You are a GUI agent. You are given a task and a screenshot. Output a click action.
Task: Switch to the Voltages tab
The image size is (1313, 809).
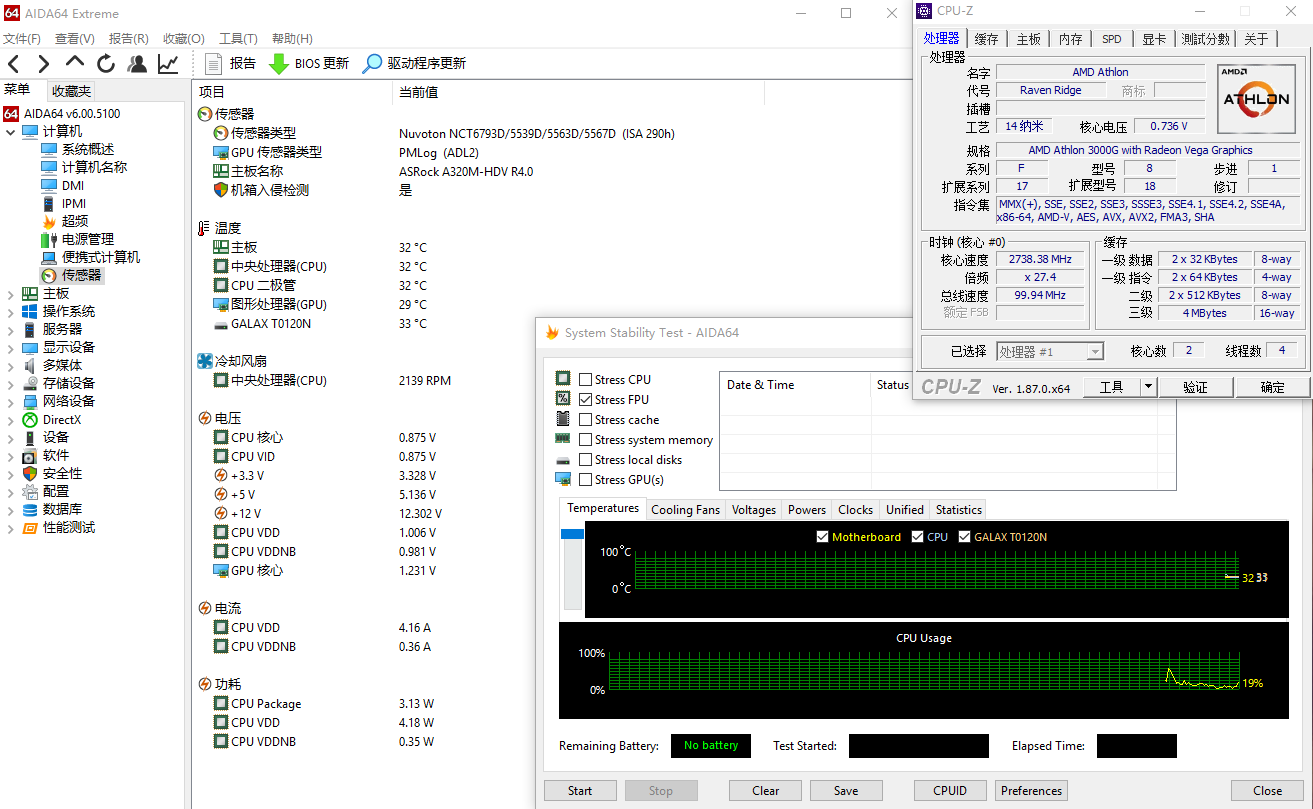tap(753, 510)
